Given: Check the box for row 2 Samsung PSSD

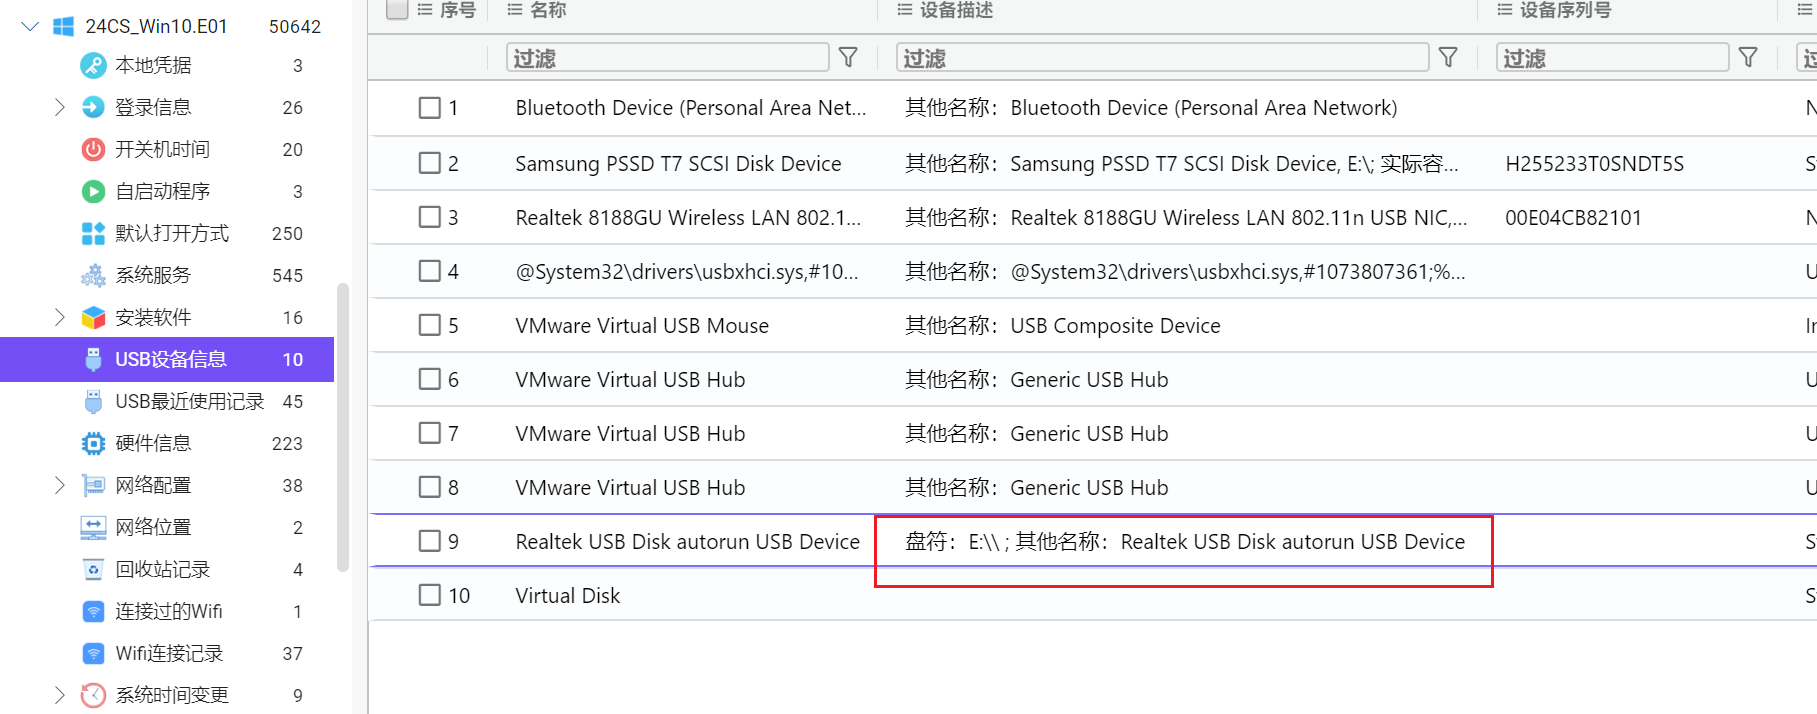Looking at the screenshot, I should (x=430, y=163).
